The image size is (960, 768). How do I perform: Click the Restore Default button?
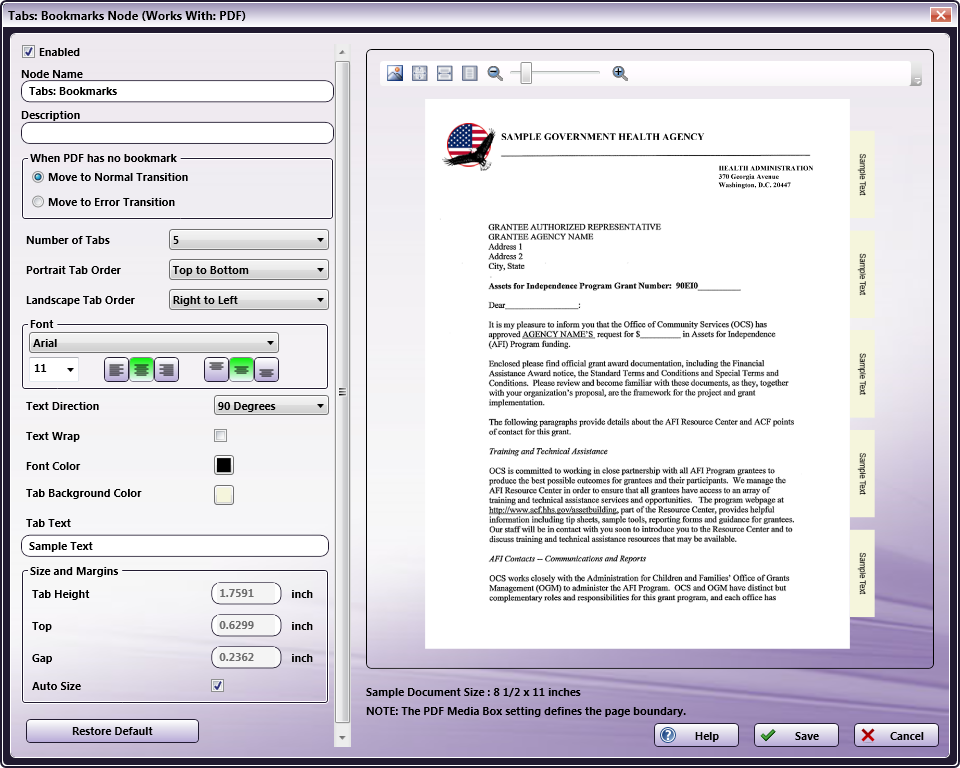coord(112,731)
